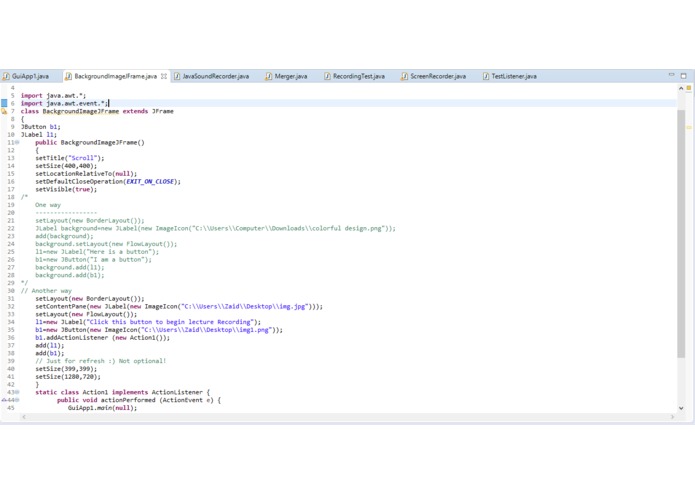This screenshot has height=494, width=695.
Task: Open the RecordingTest.java tab
Action: 359,76
